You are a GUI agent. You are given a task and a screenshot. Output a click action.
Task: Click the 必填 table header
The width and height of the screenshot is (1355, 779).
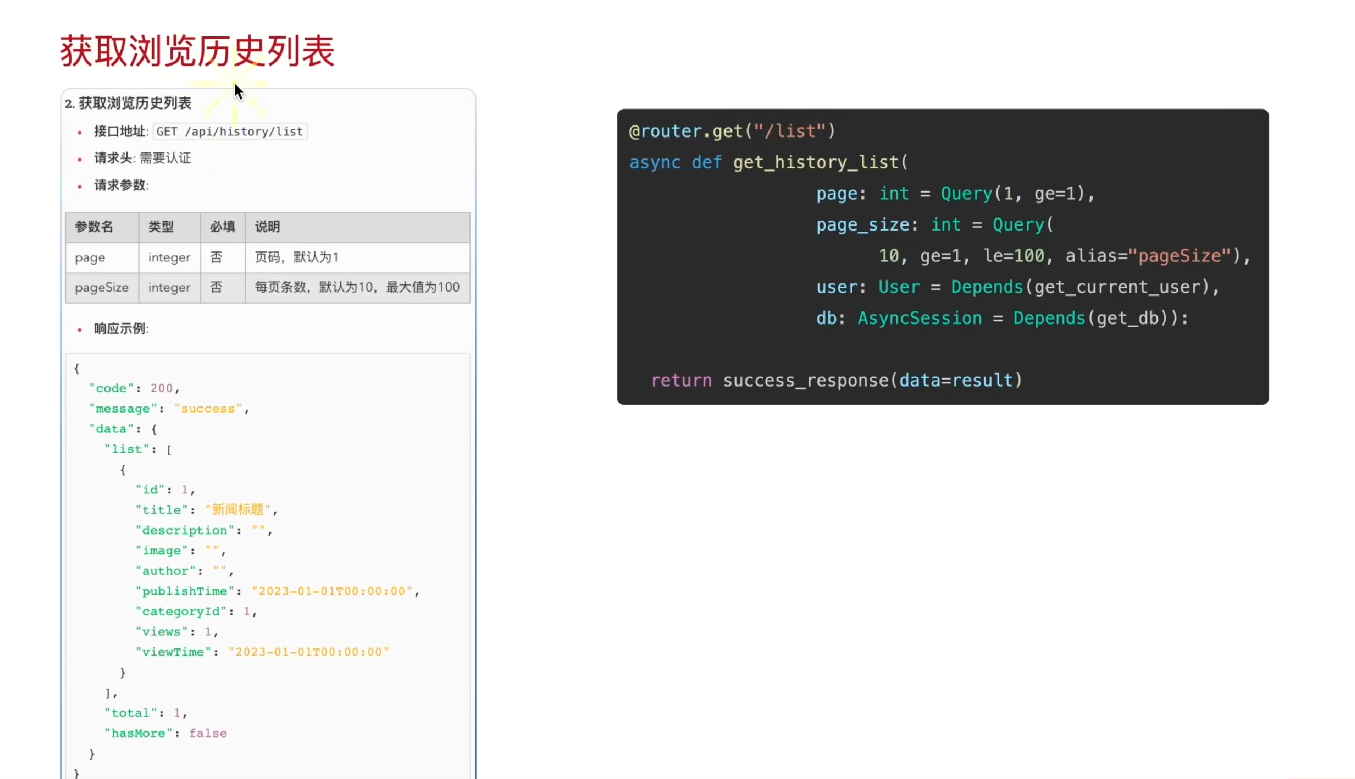(222, 227)
